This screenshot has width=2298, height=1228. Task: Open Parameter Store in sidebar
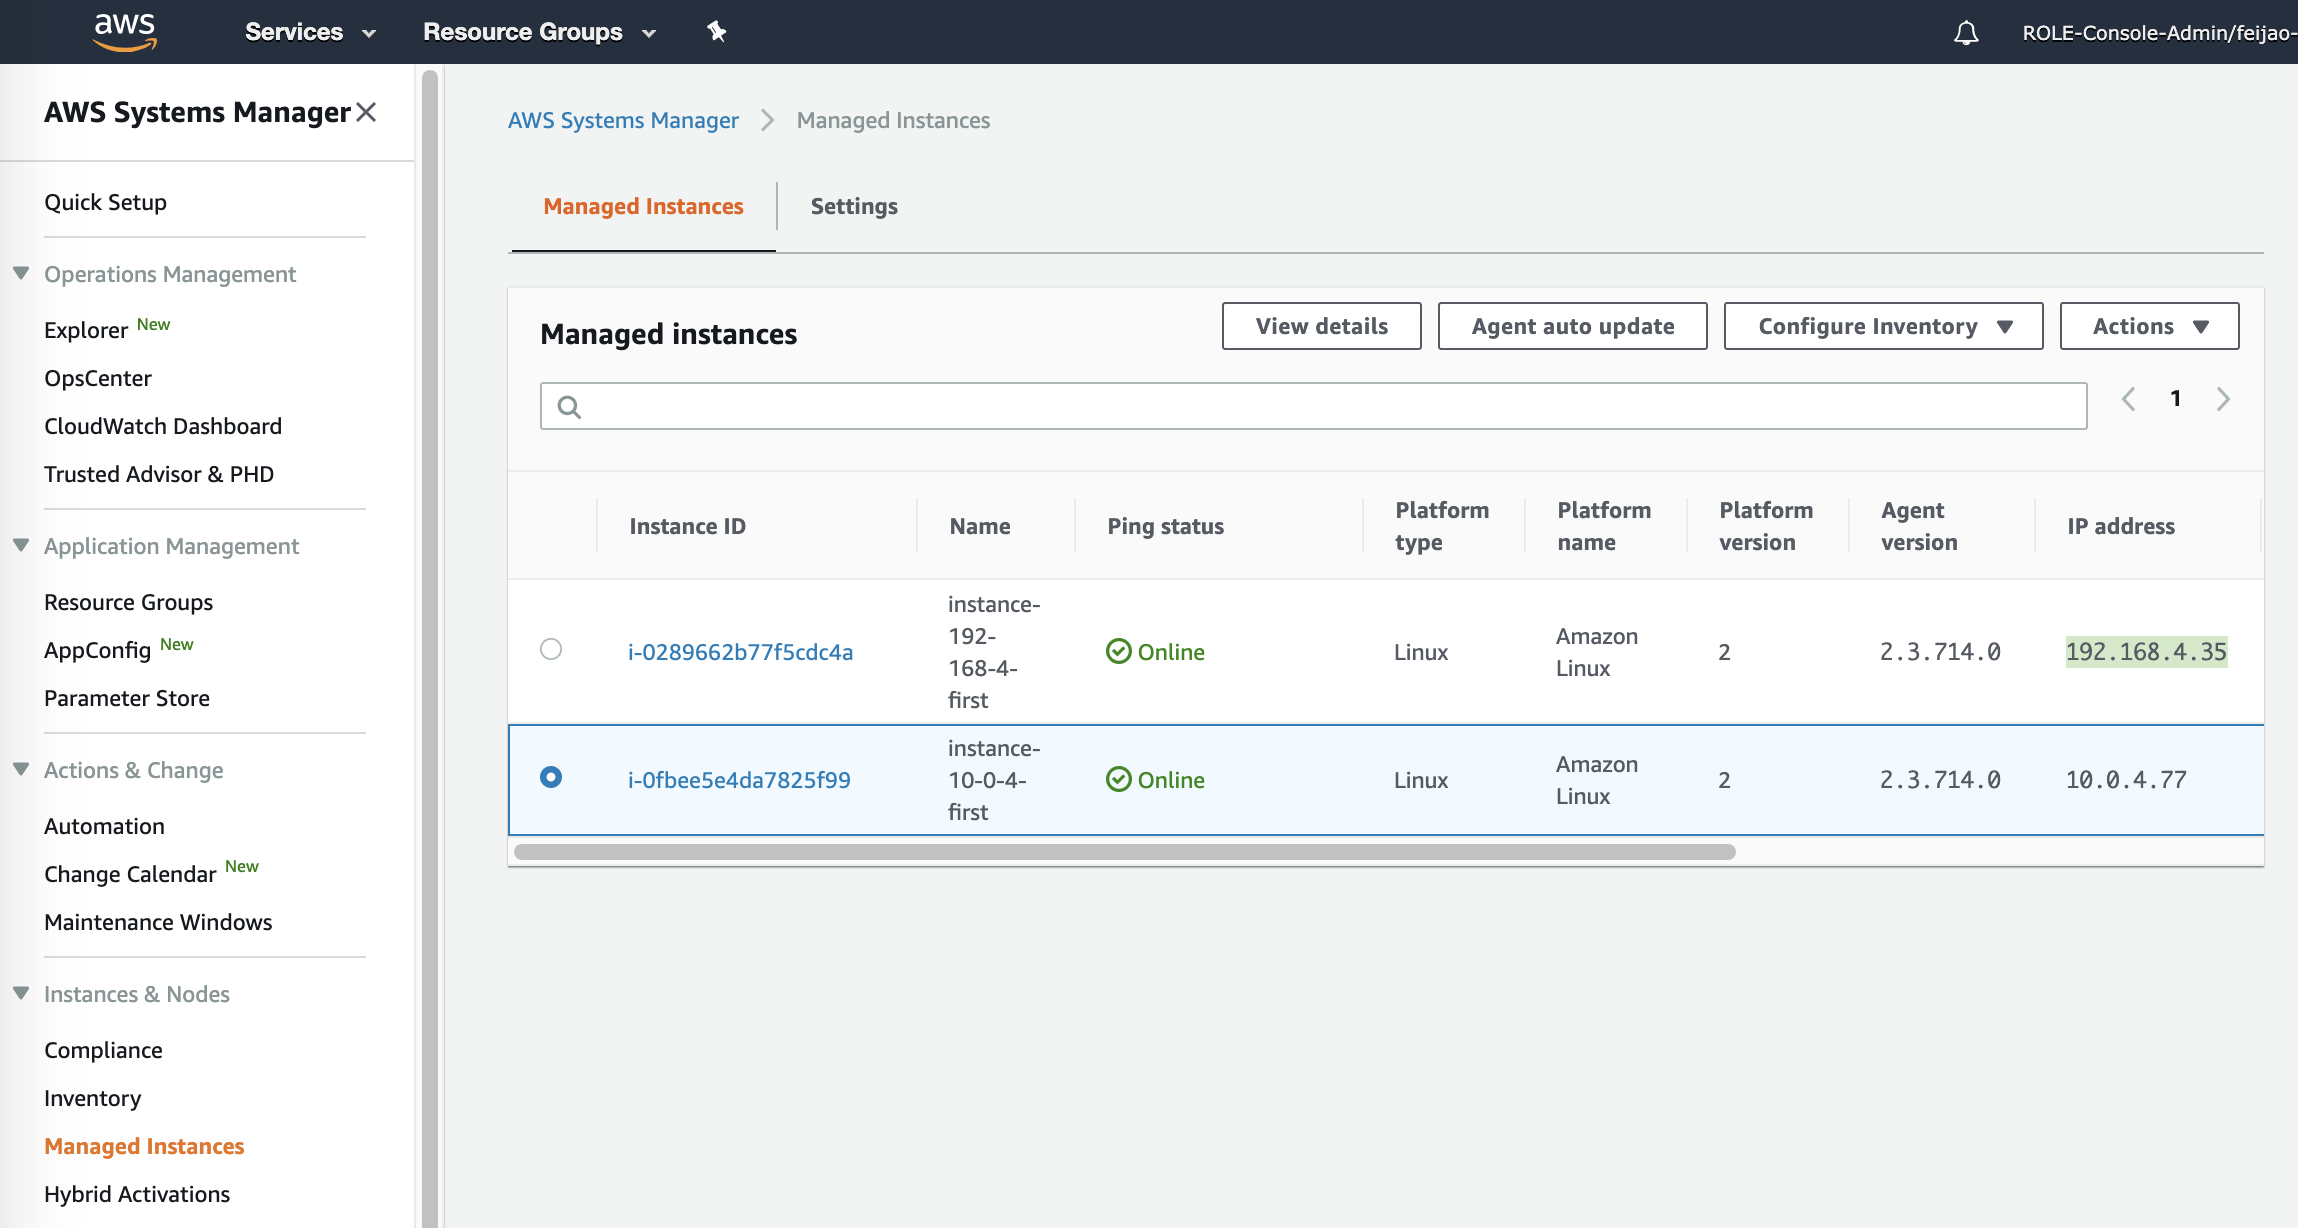[x=127, y=698]
